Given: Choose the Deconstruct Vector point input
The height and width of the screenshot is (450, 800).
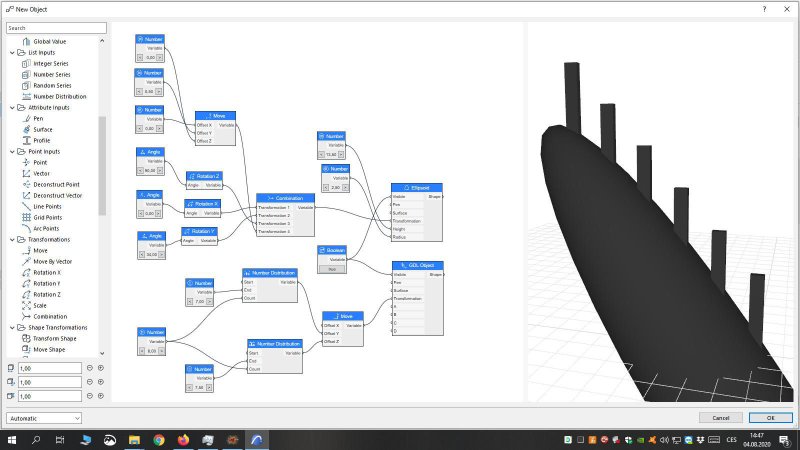Looking at the screenshot, I should (58, 195).
